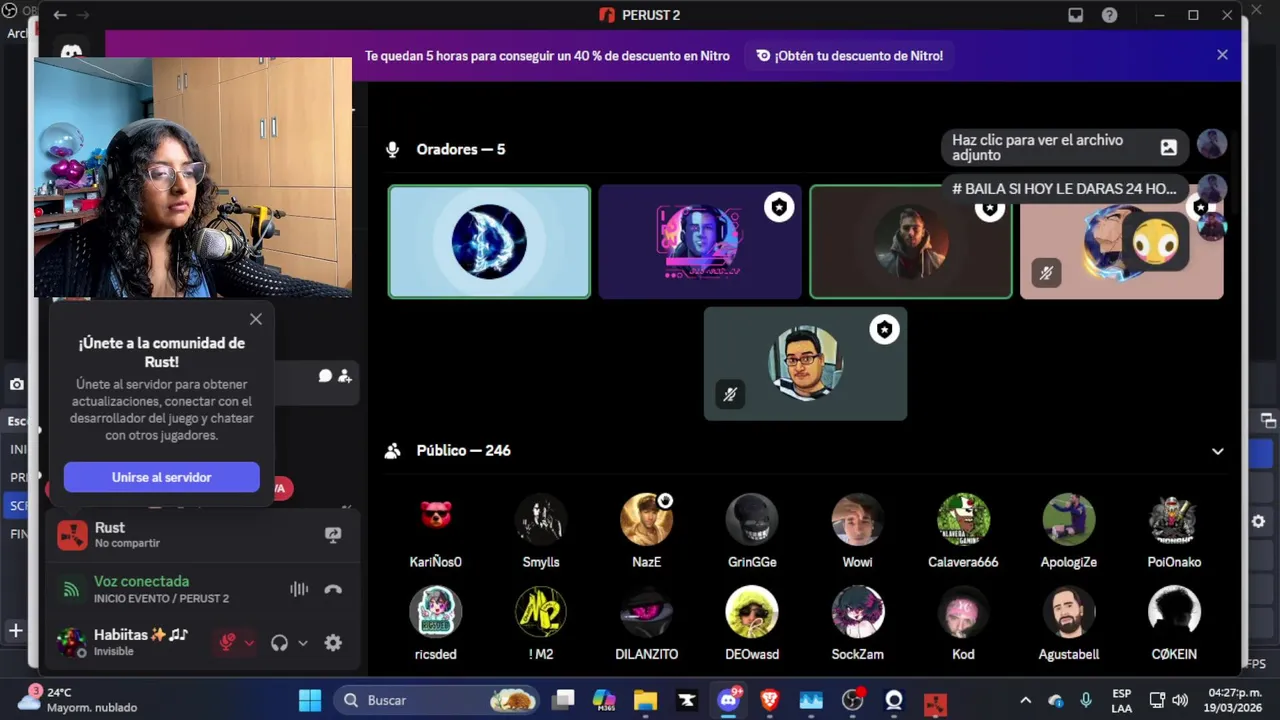Image resolution: width=1280 pixels, height=720 pixels.
Task: Go back with the title bar arrow
Action: coord(60,15)
